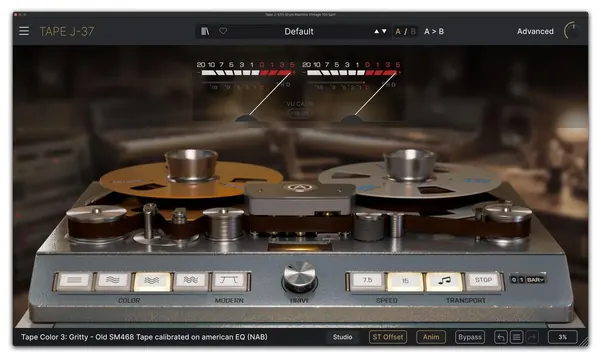Open the edit history list icon
Screen dimensions: 601x360
[x=516, y=337]
